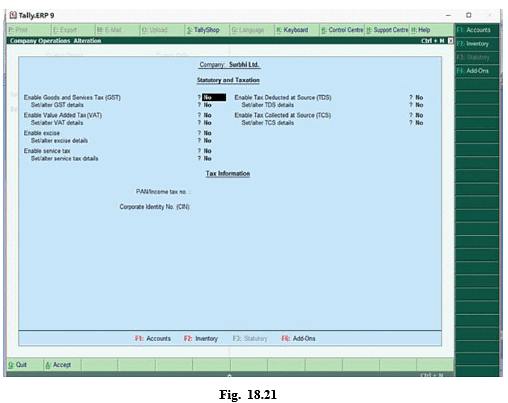Viewport: 508px width, 403px height.
Task: Click F2: Inventory in right sidebar
Action: [x=477, y=44]
